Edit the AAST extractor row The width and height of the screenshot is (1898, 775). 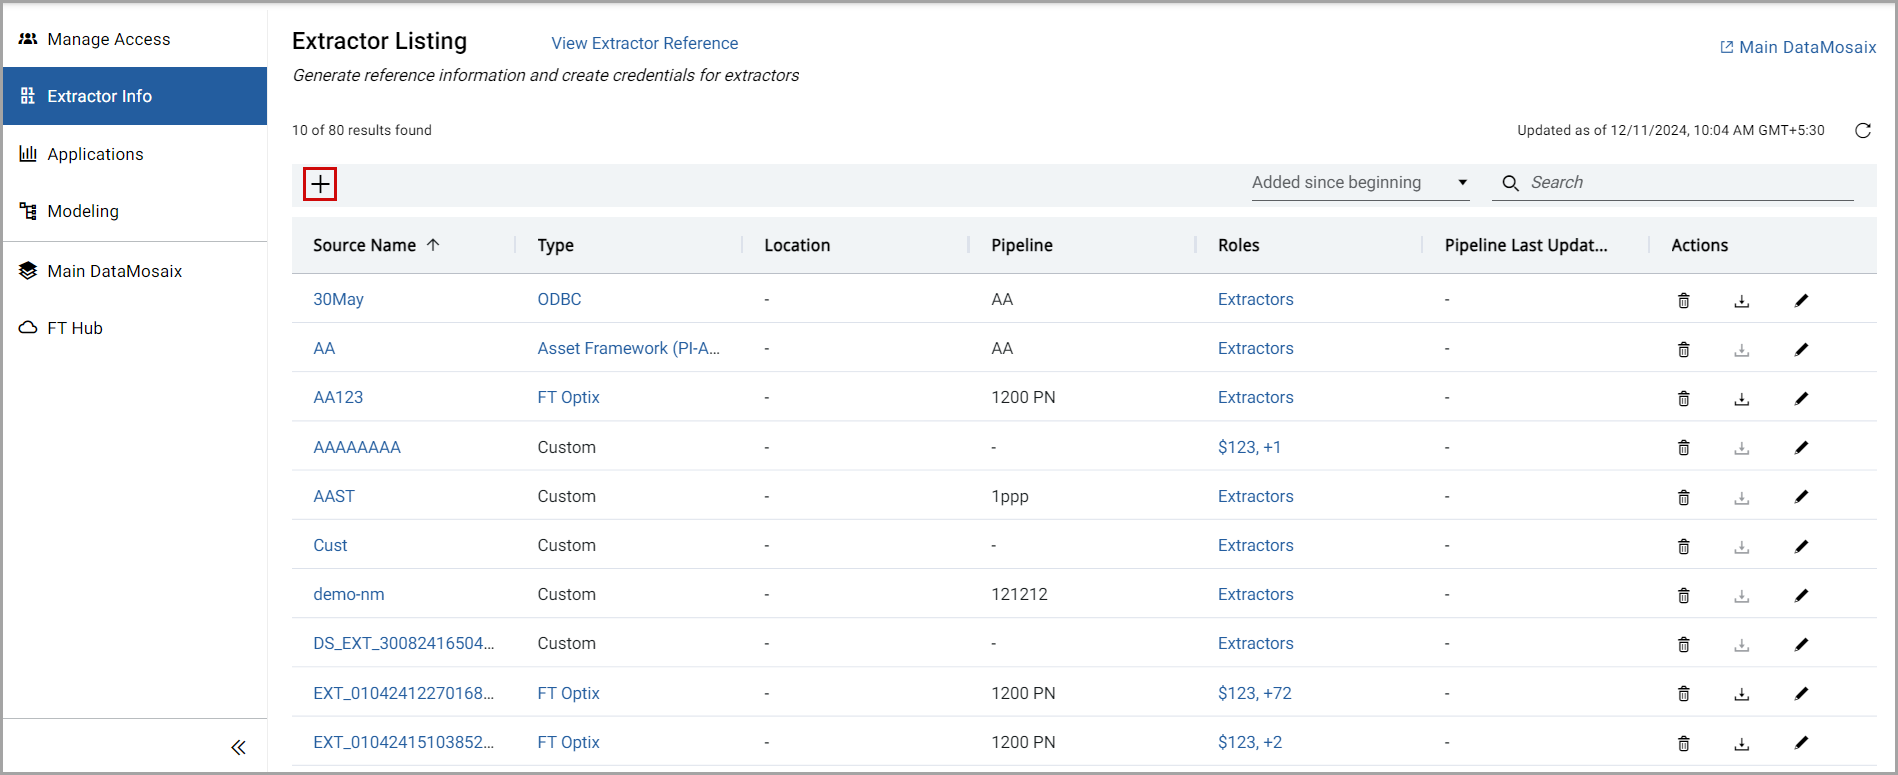click(x=1801, y=497)
